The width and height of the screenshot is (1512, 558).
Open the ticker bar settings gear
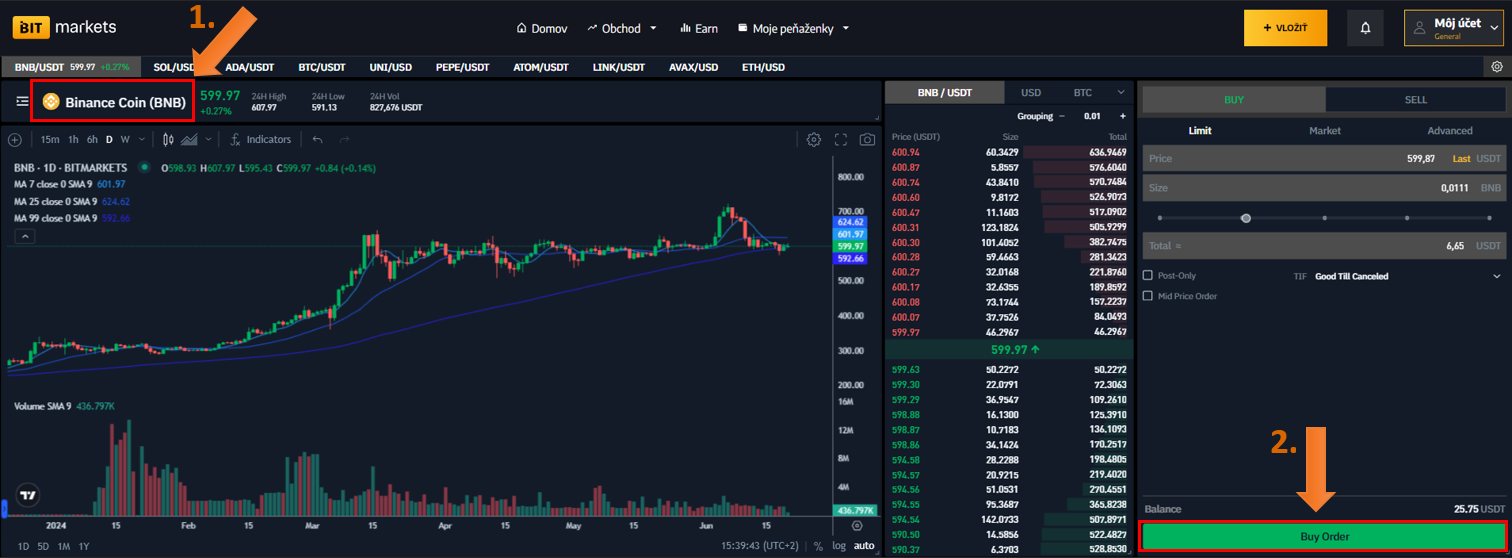1497,67
